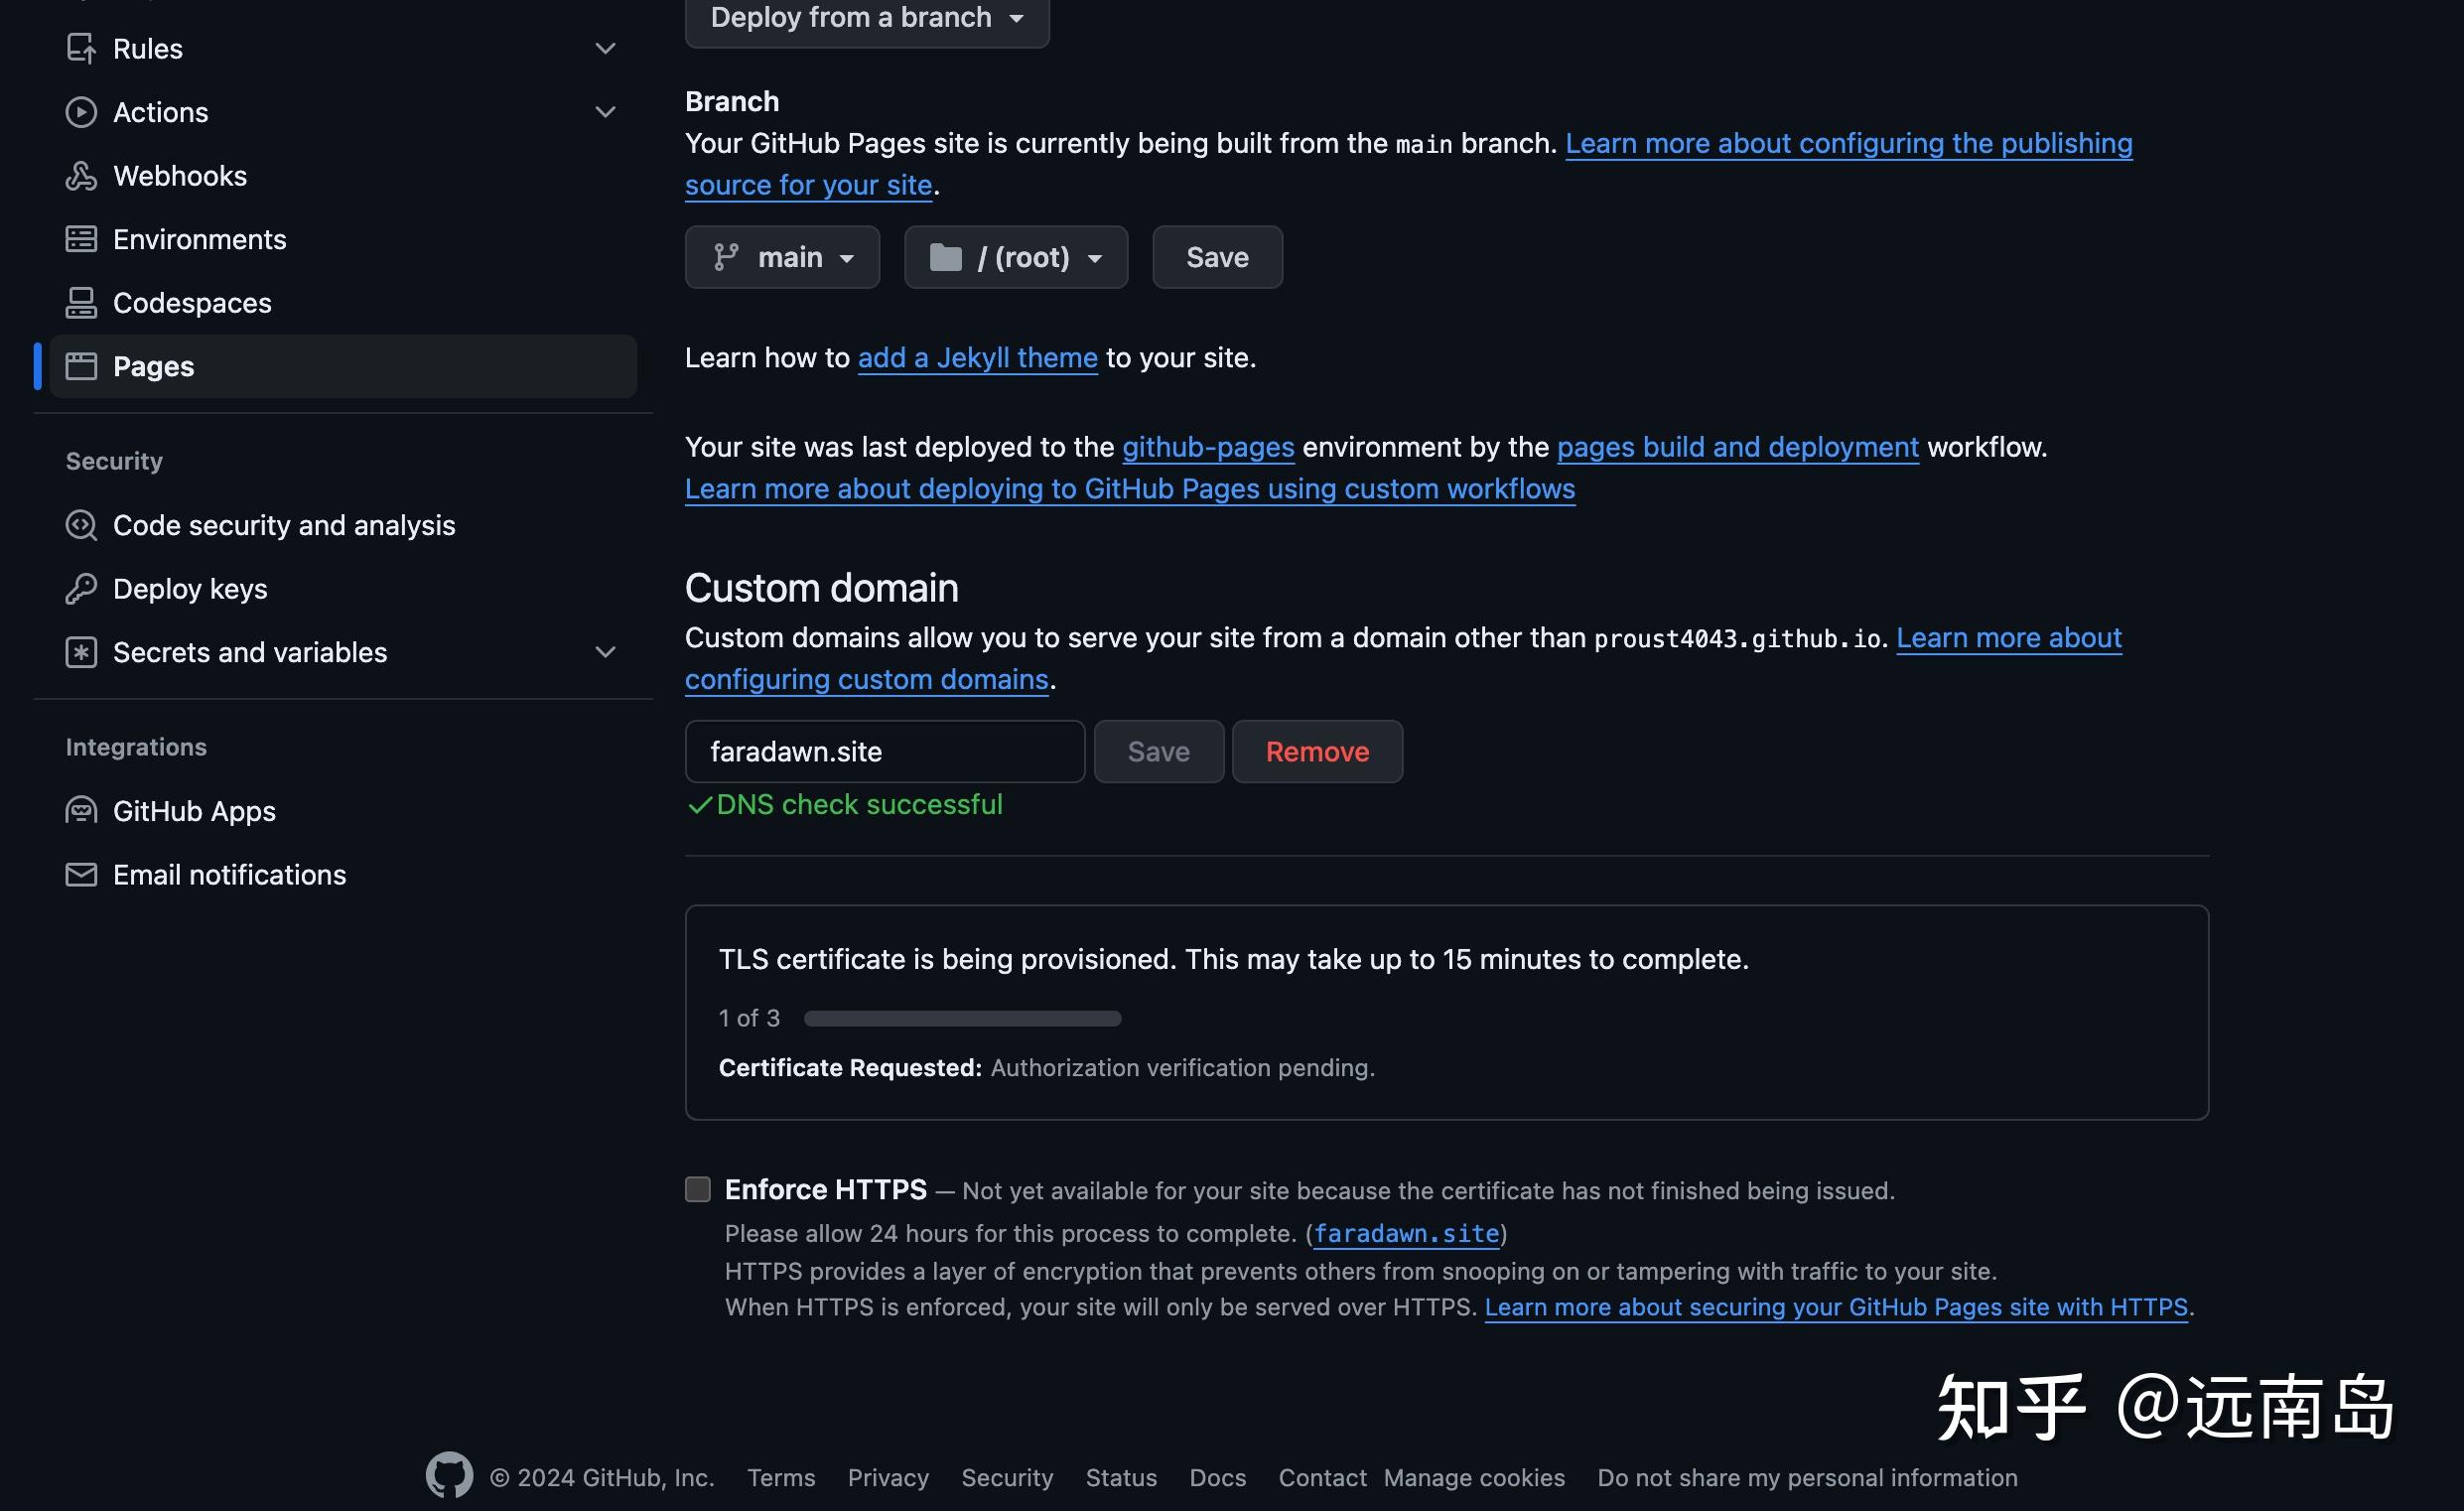Click the Remove custom domain button
The image size is (2464, 1511).
click(1316, 751)
